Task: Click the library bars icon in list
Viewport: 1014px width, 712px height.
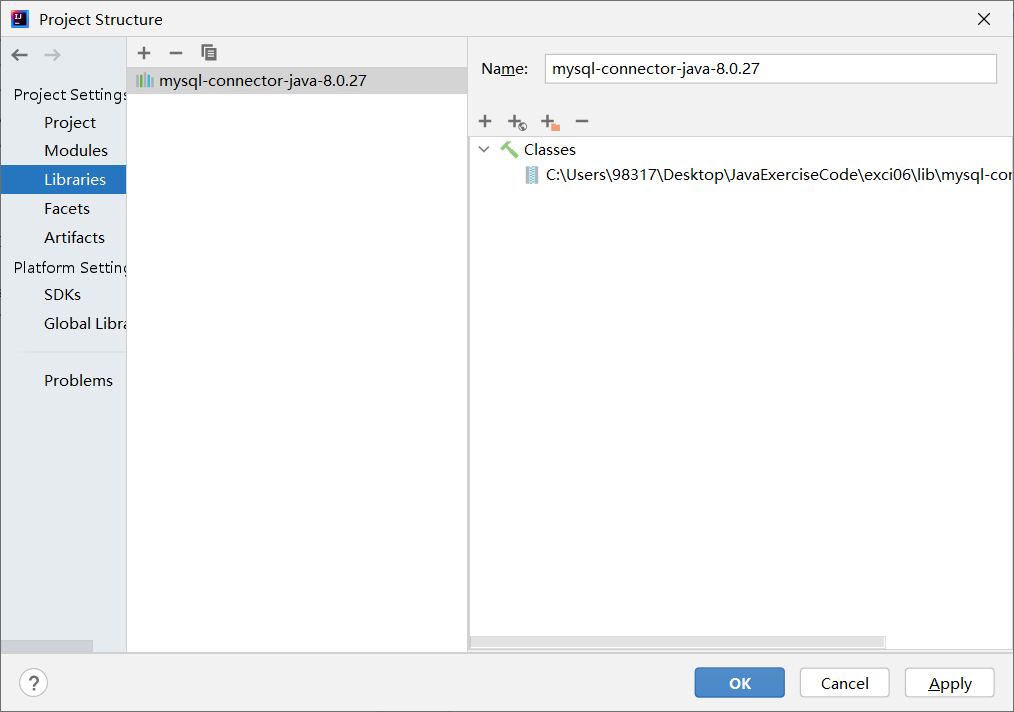Action: pos(145,80)
